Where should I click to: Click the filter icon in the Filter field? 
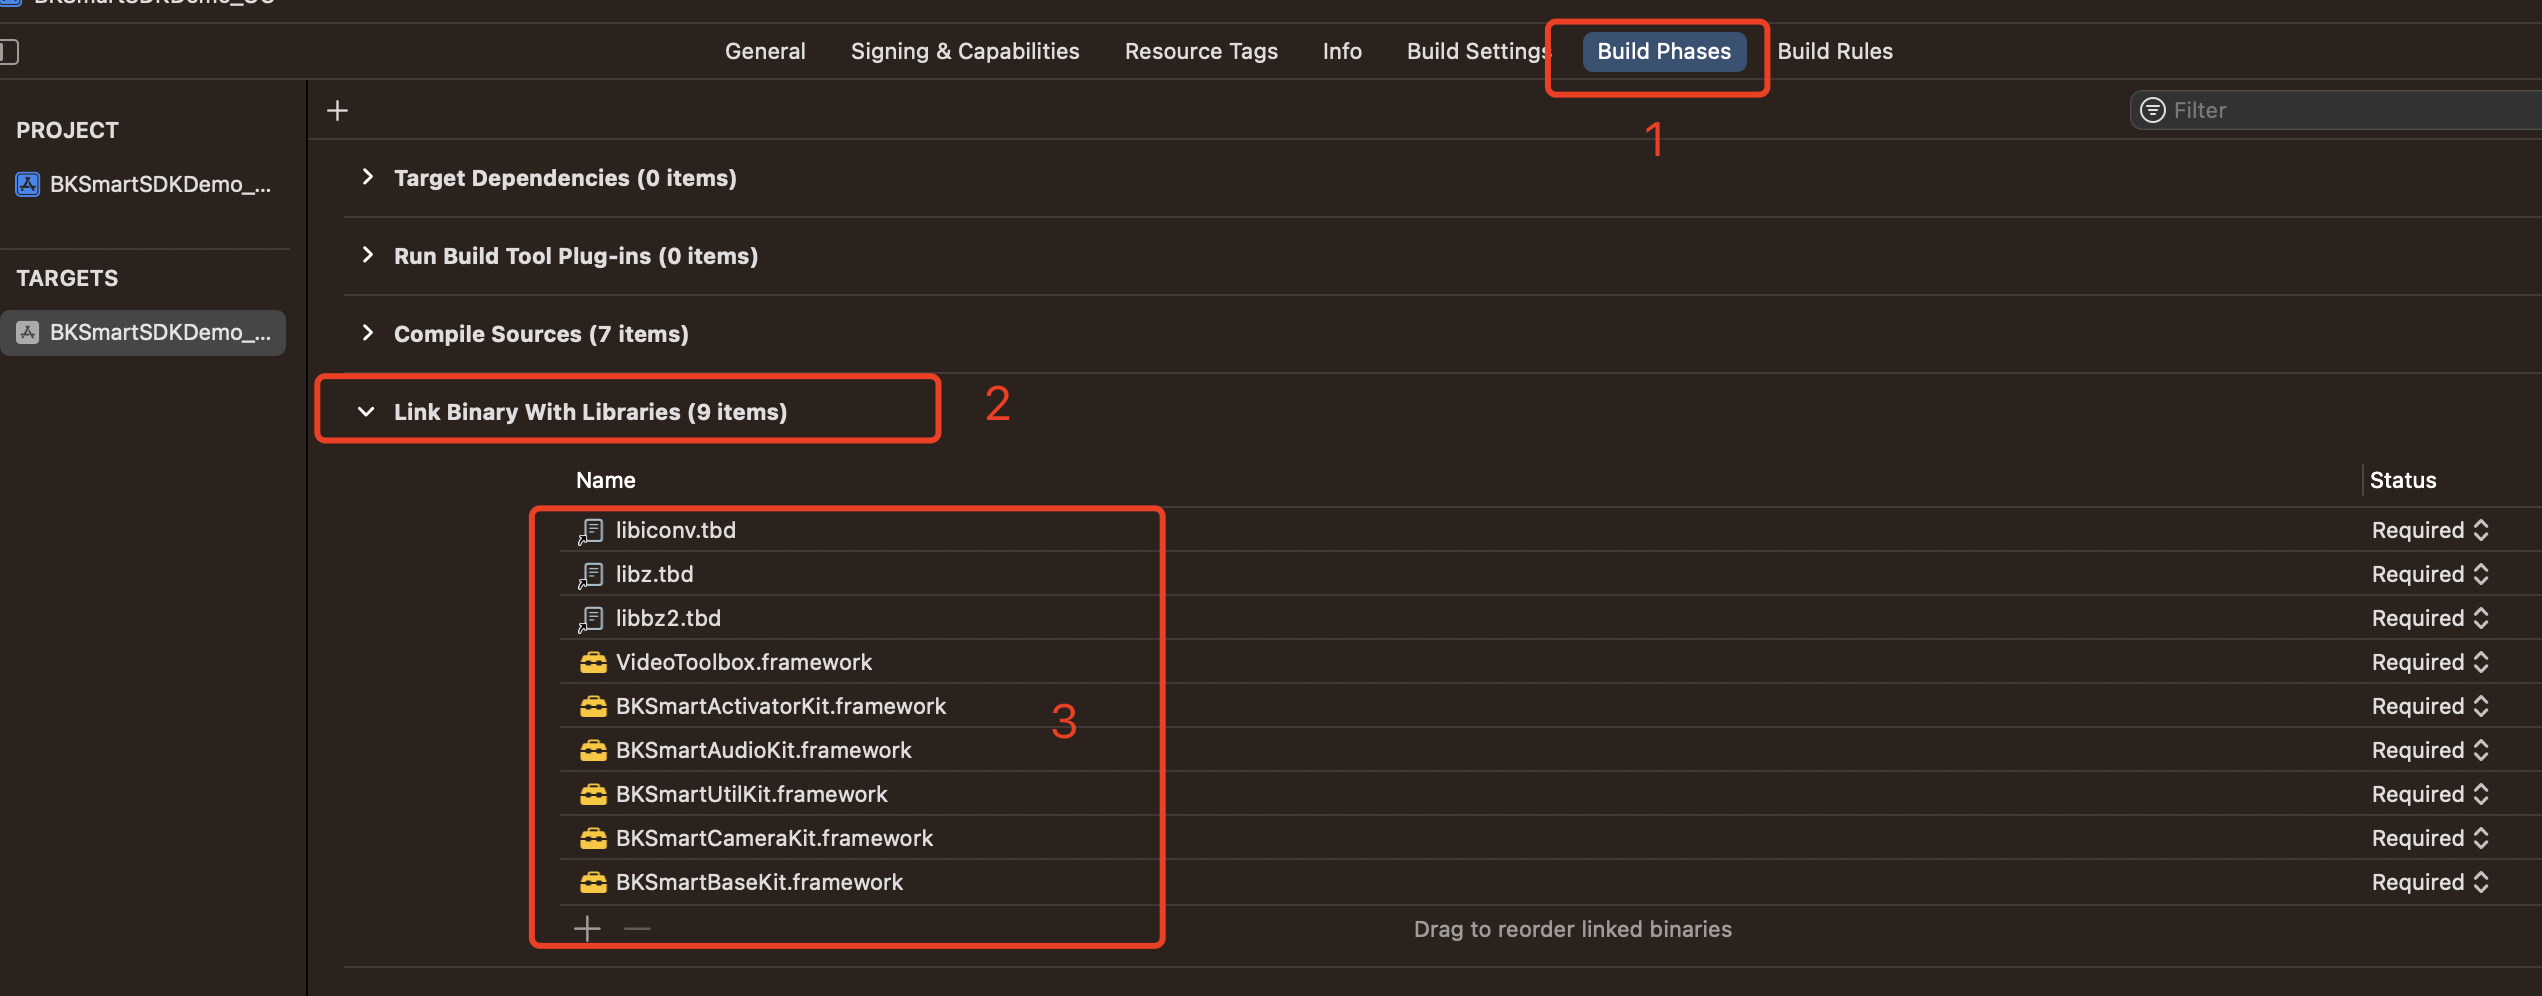point(2152,110)
